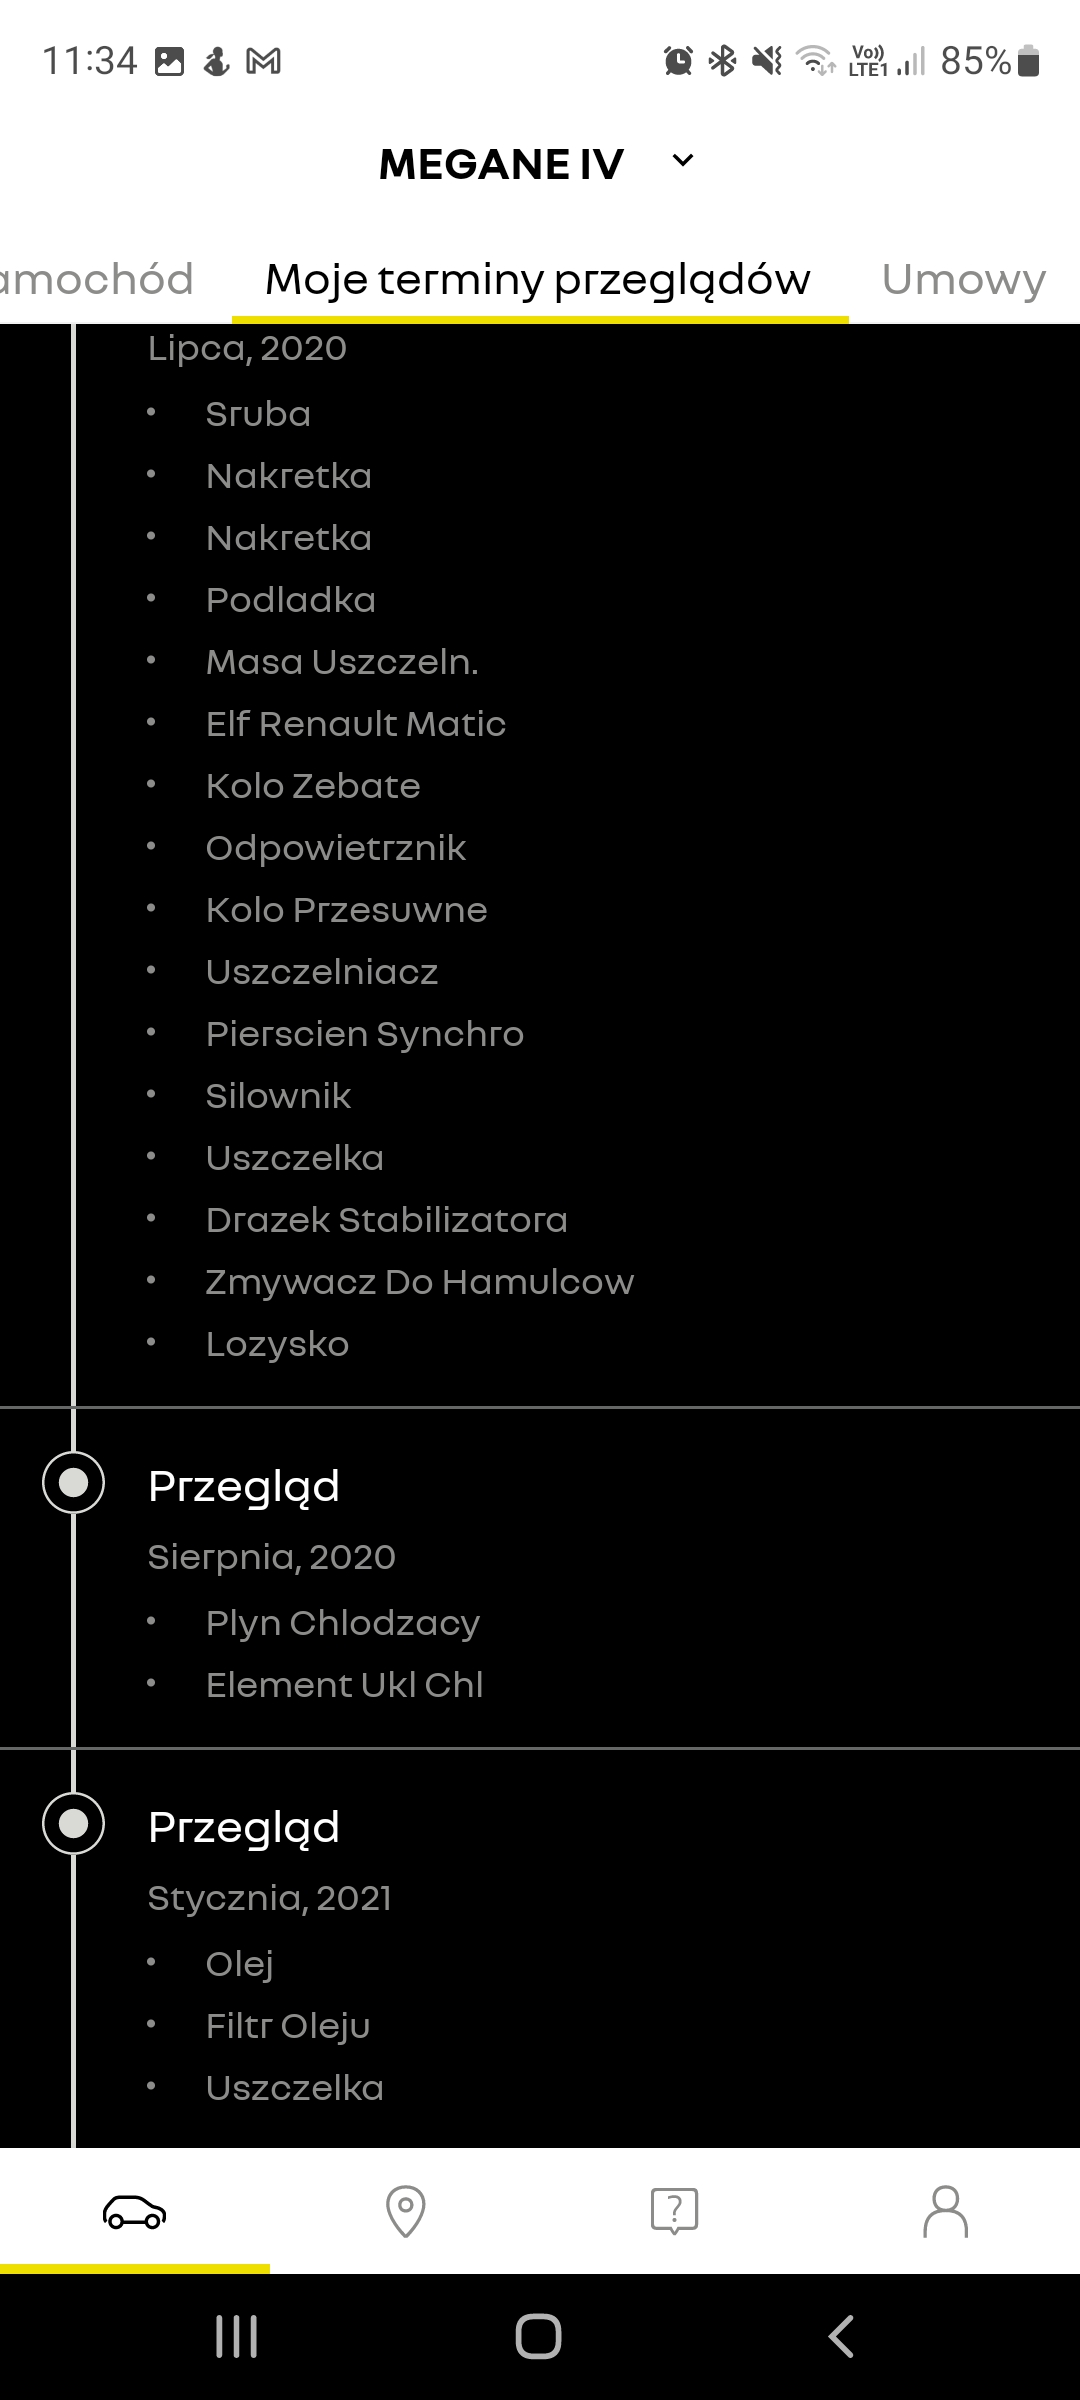Tap the Elf Renault Matic list item

(x=356, y=724)
